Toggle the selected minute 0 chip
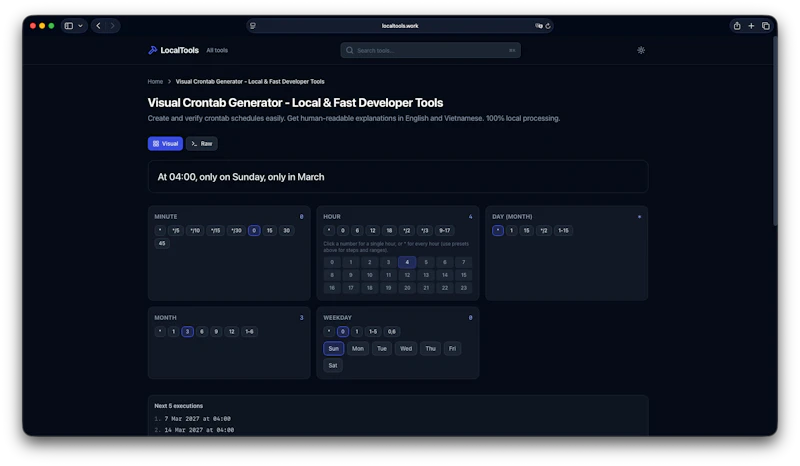800x466 pixels. pos(254,230)
